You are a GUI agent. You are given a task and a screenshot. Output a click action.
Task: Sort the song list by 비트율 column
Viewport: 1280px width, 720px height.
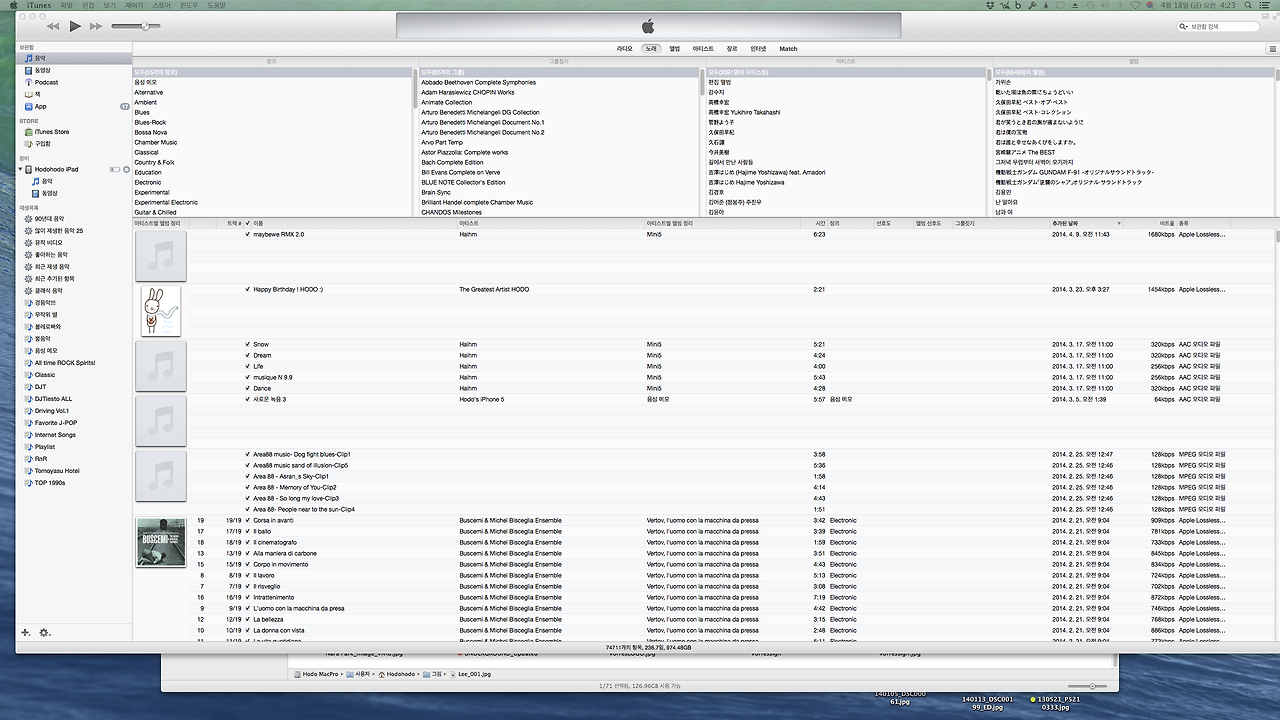pyautogui.click(x=1152, y=223)
